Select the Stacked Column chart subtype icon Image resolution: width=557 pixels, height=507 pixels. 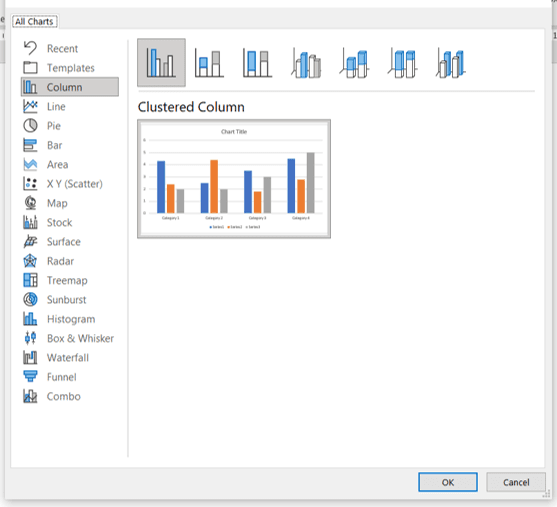[x=209, y=63]
